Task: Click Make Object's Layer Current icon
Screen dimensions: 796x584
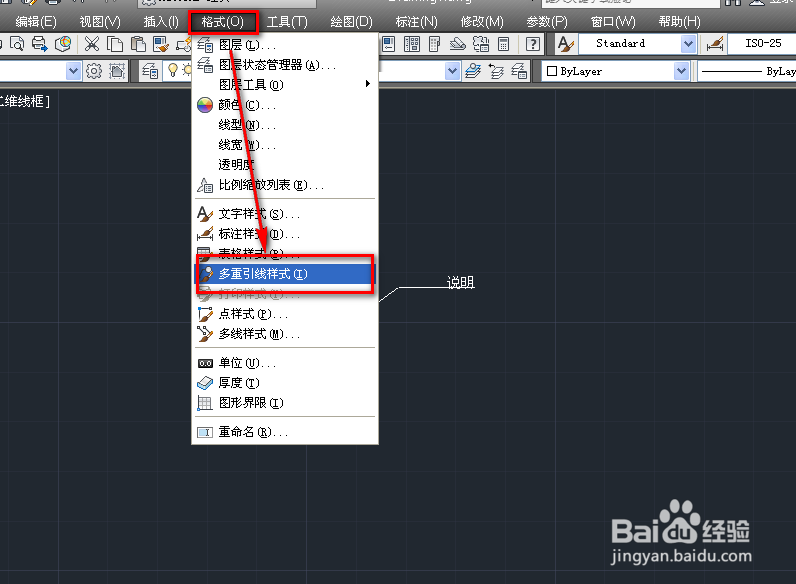Action: pyautogui.click(x=473, y=71)
